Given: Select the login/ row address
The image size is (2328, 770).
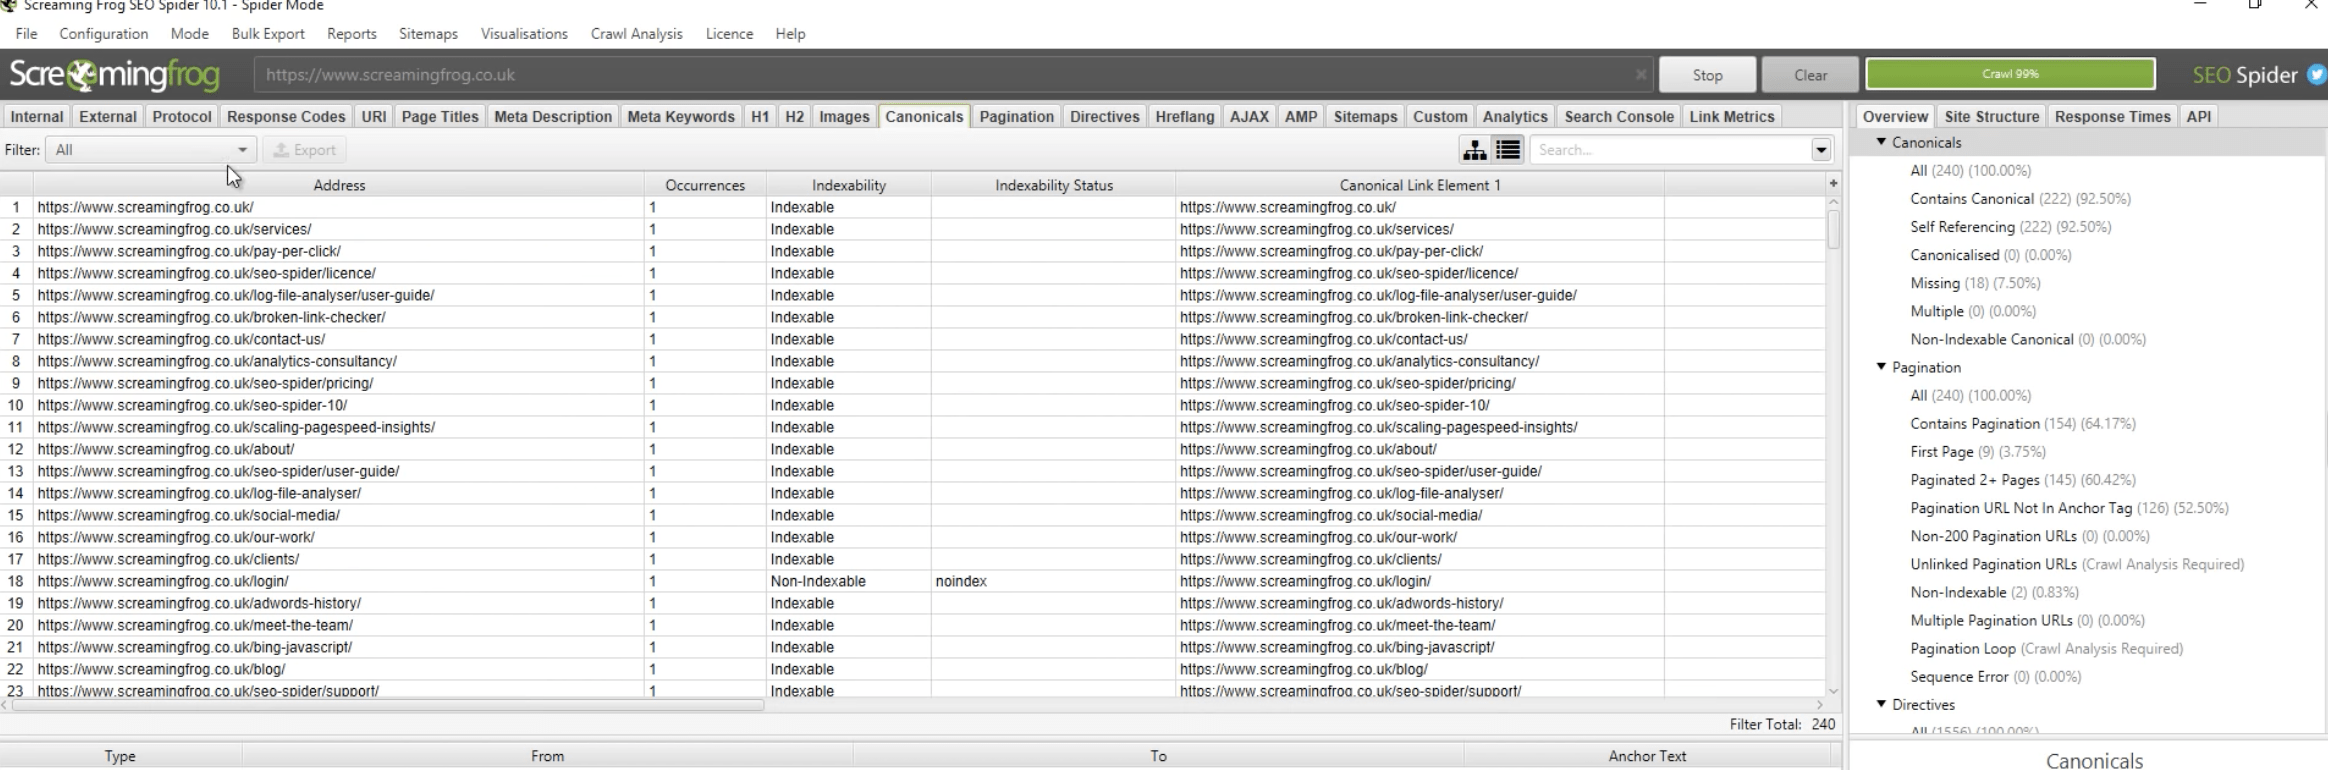Looking at the screenshot, I should (x=163, y=581).
